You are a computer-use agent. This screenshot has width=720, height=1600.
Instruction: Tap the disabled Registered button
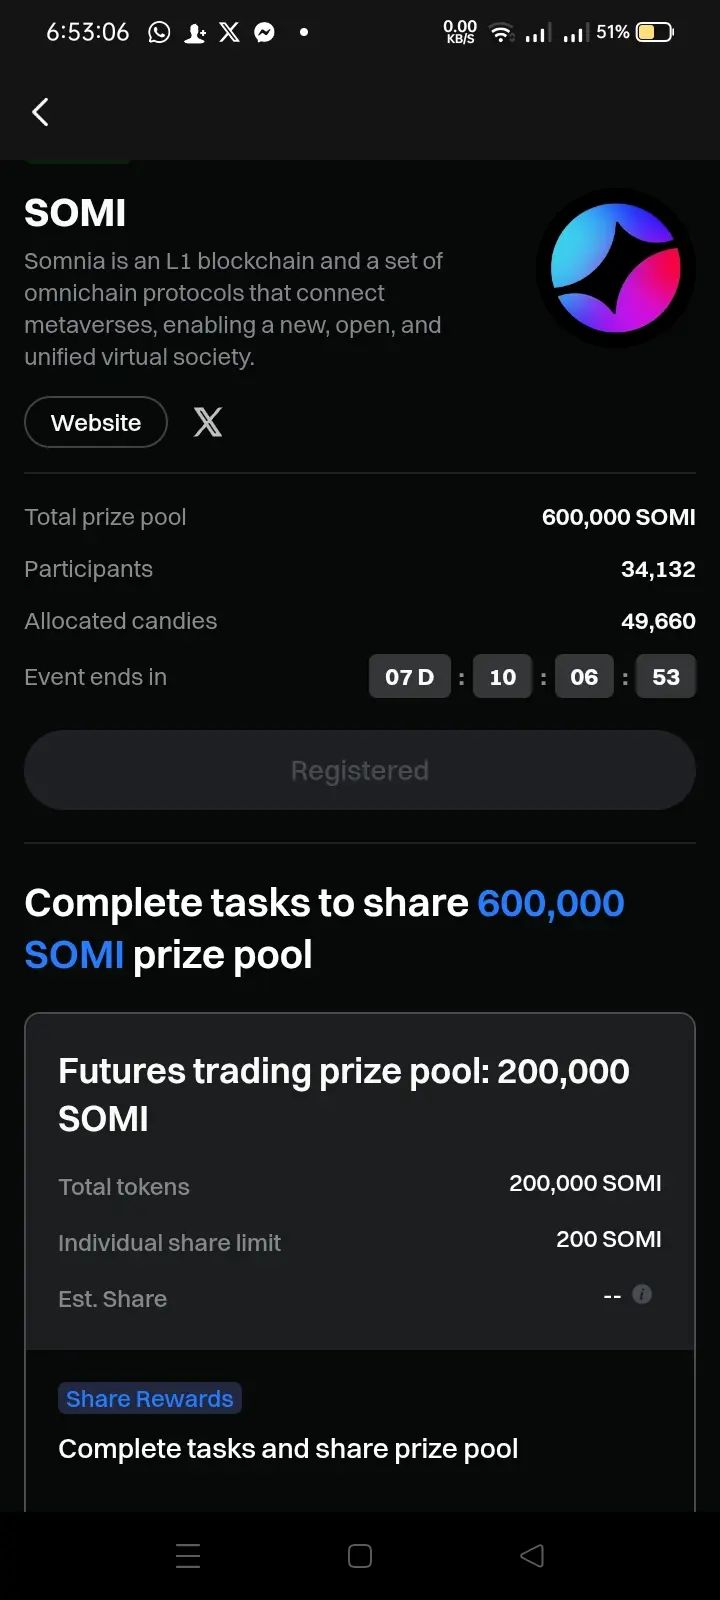(360, 770)
